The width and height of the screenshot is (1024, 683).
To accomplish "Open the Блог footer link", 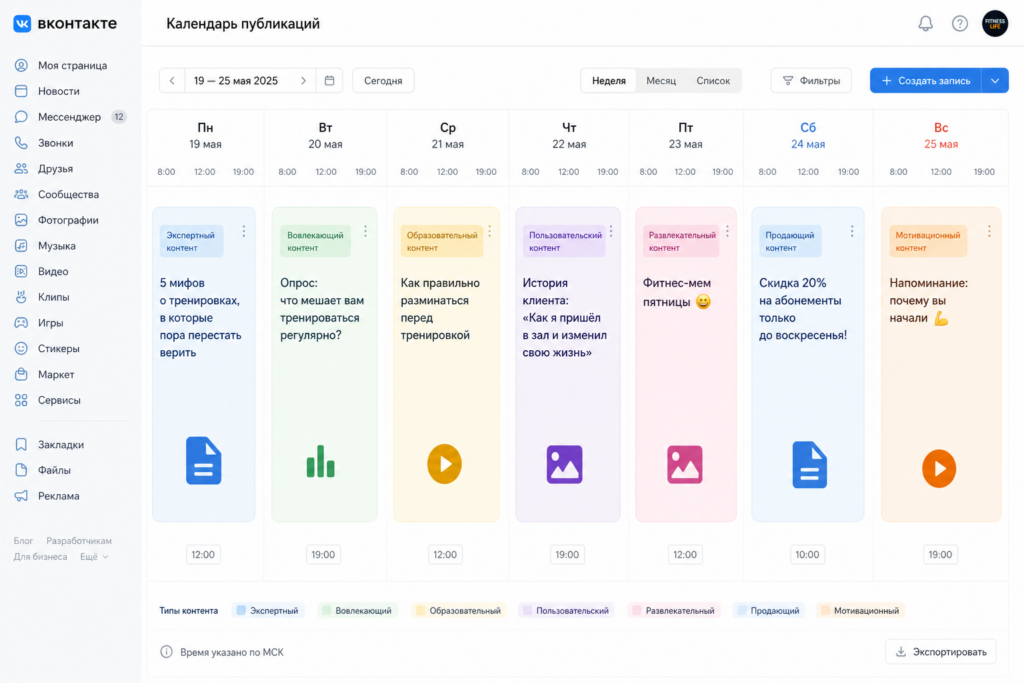I will pos(24,541).
